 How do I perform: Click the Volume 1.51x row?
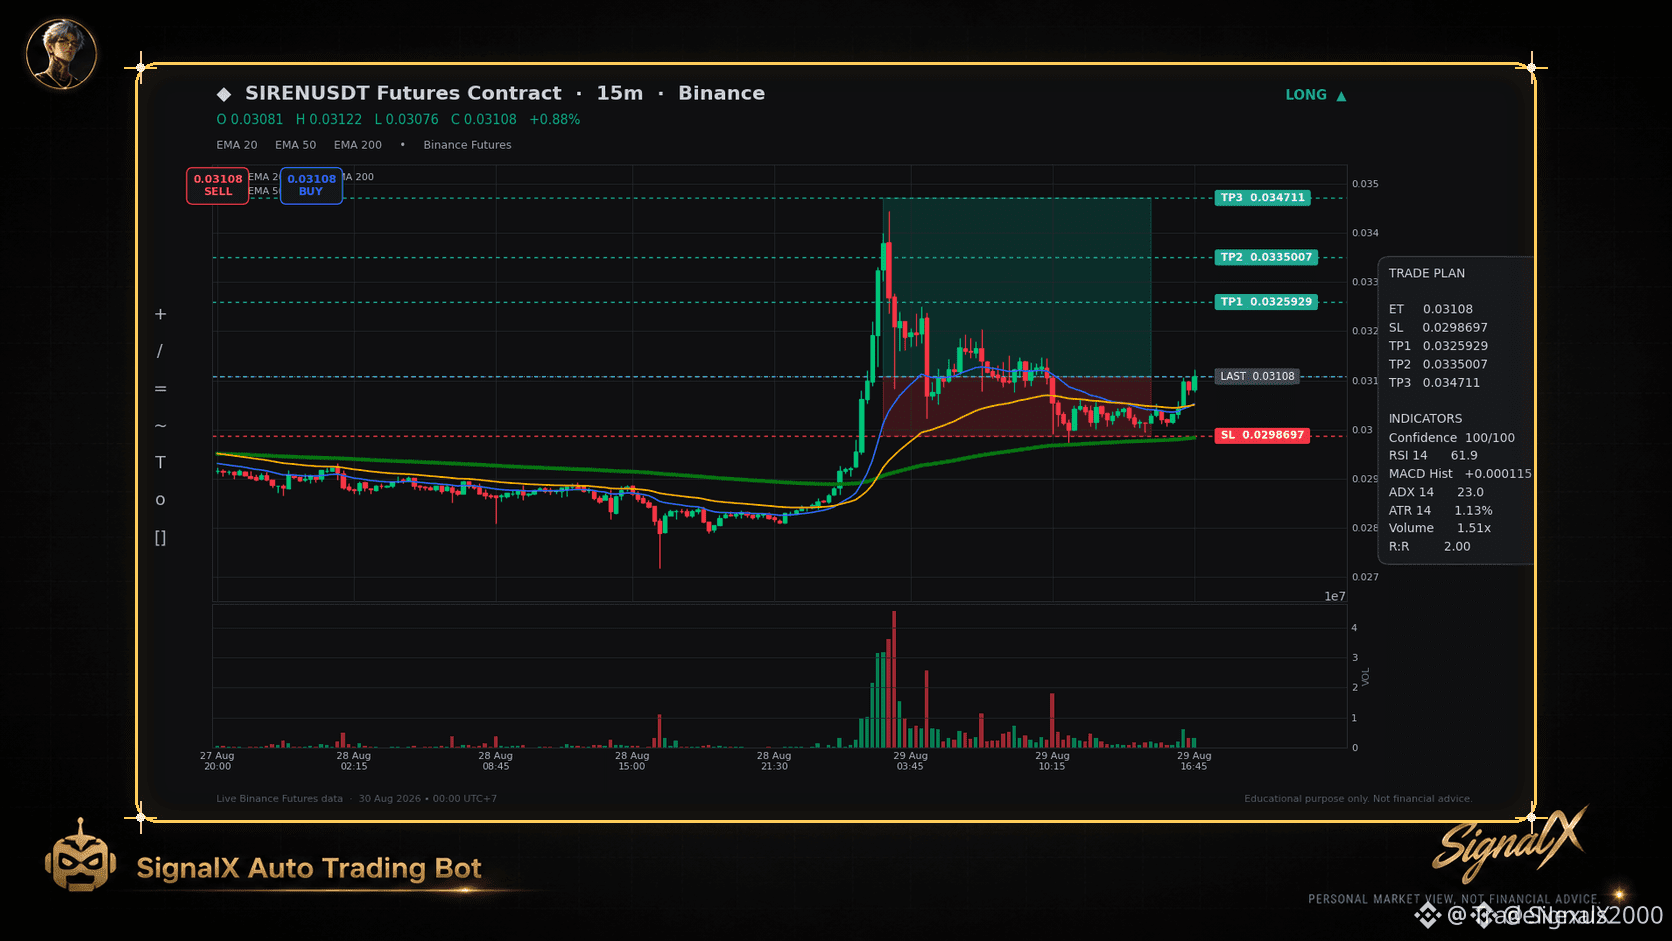(1439, 528)
